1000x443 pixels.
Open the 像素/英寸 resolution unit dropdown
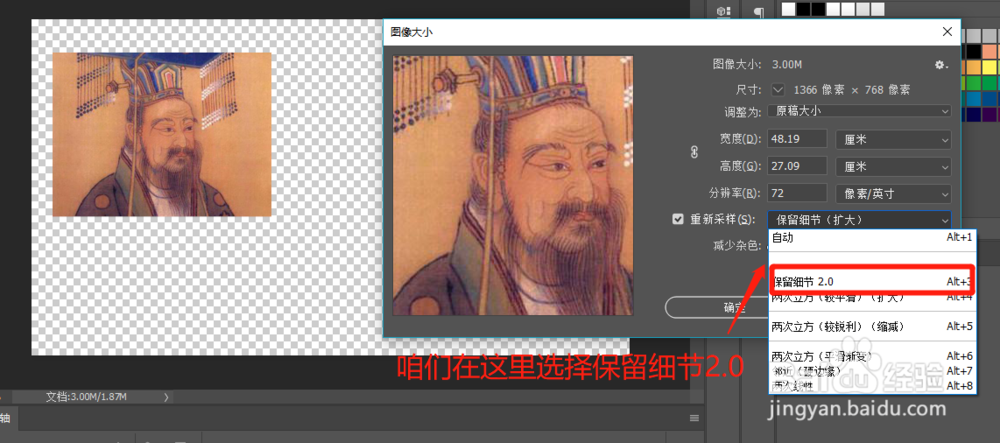[893, 193]
